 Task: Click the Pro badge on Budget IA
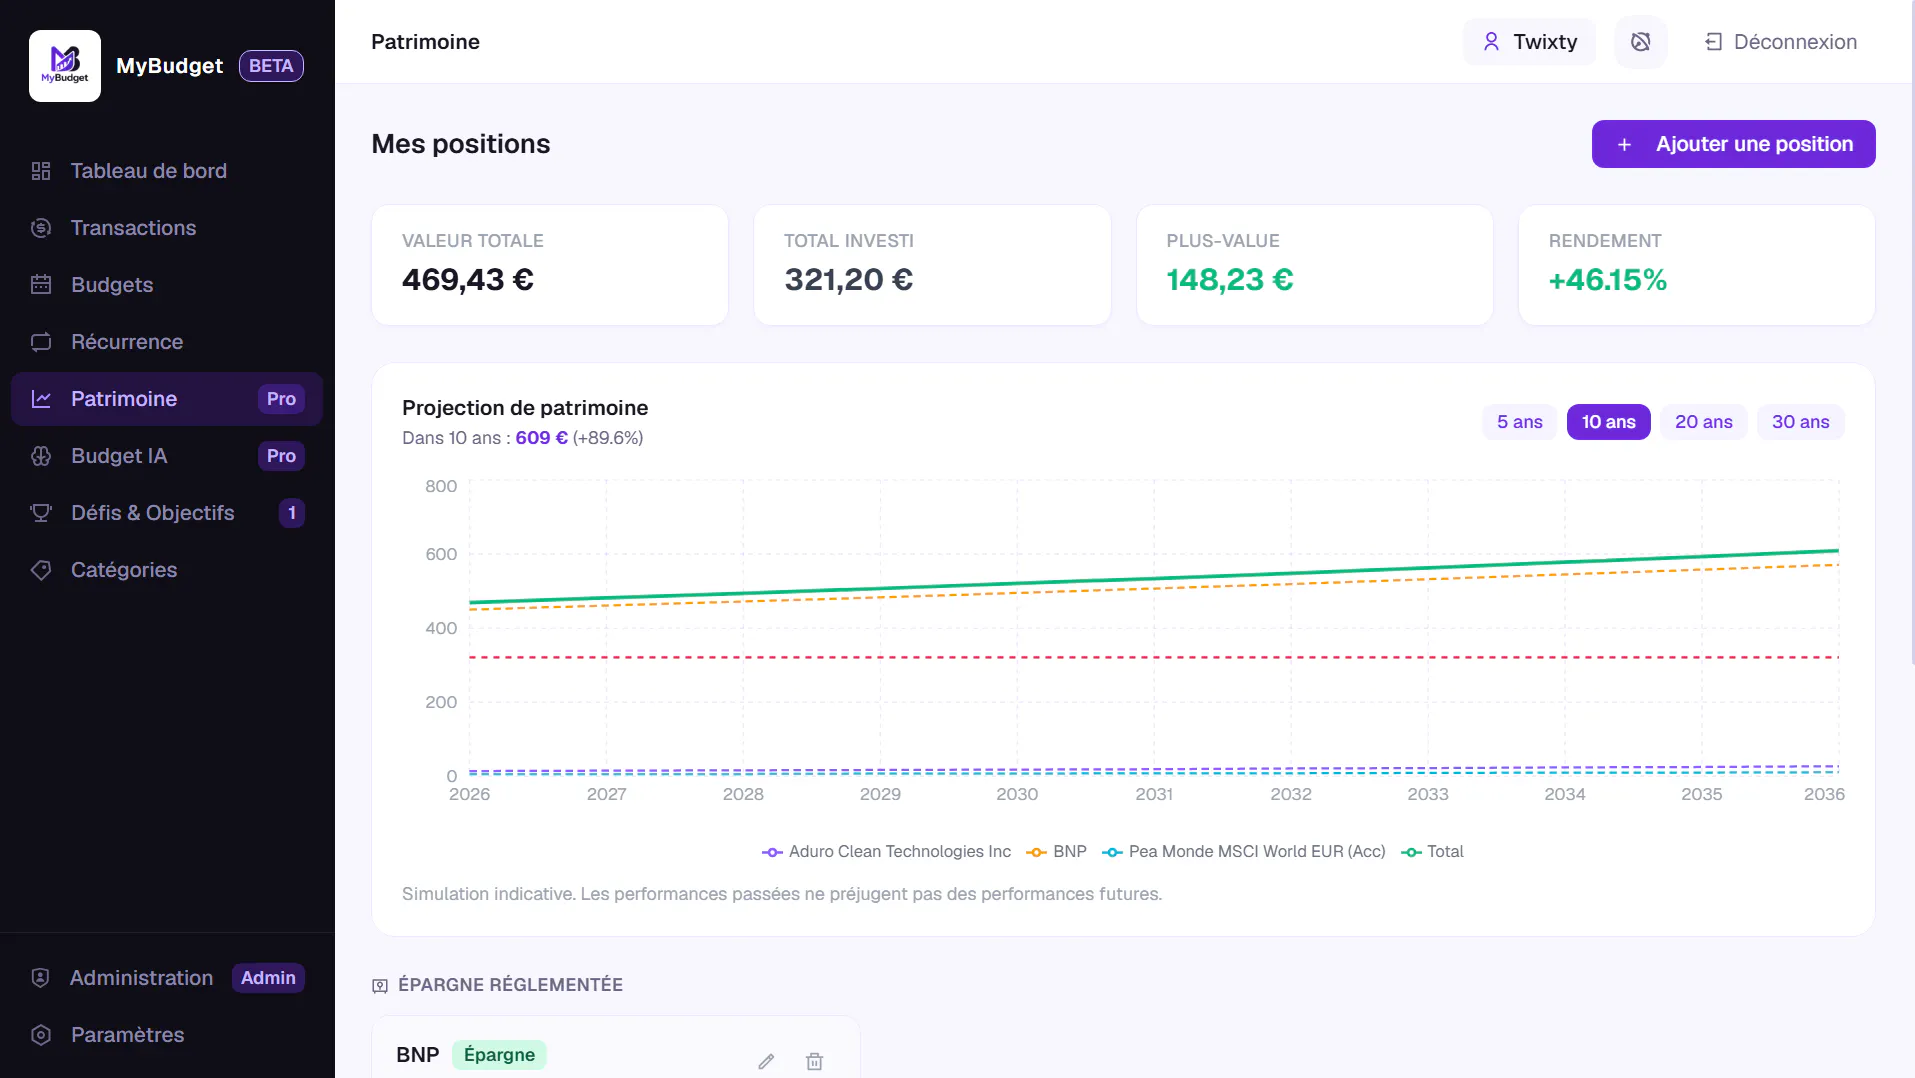click(x=281, y=456)
